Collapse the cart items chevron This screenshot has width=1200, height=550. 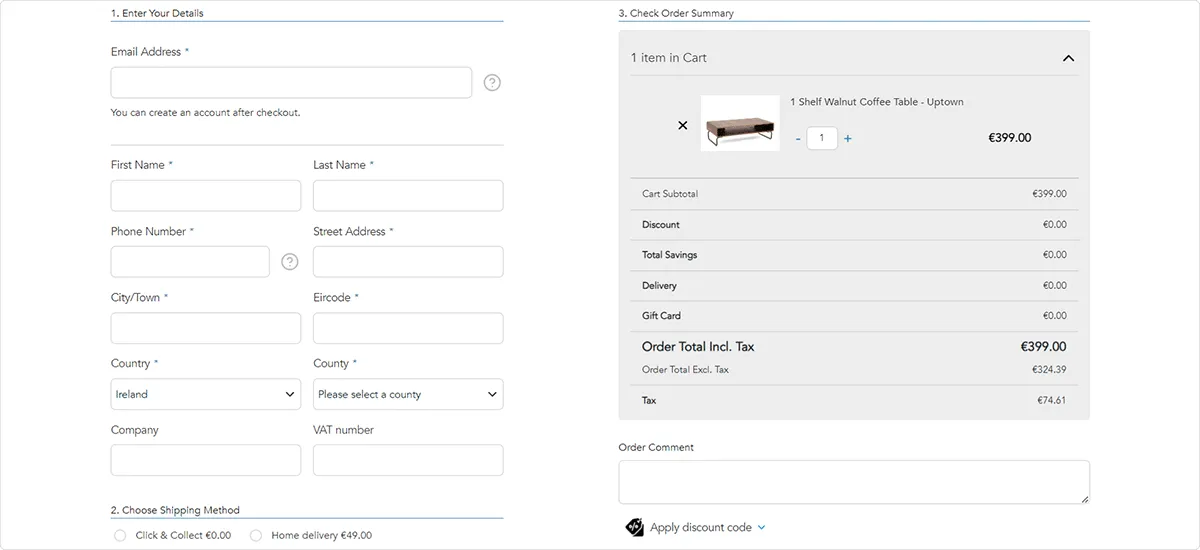(x=1068, y=58)
